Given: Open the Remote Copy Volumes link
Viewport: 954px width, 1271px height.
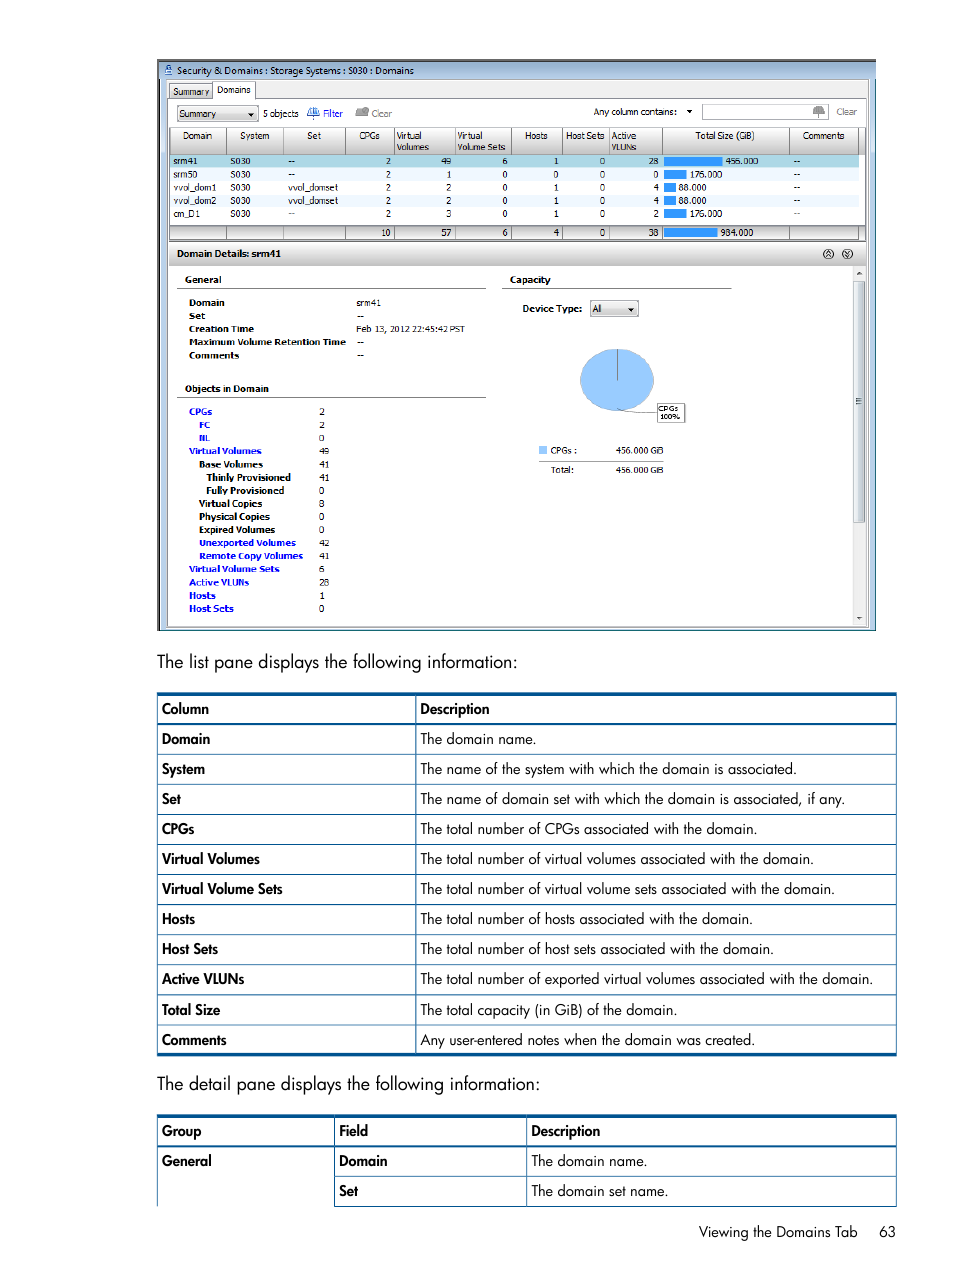Looking at the screenshot, I should (x=251, y=556).
